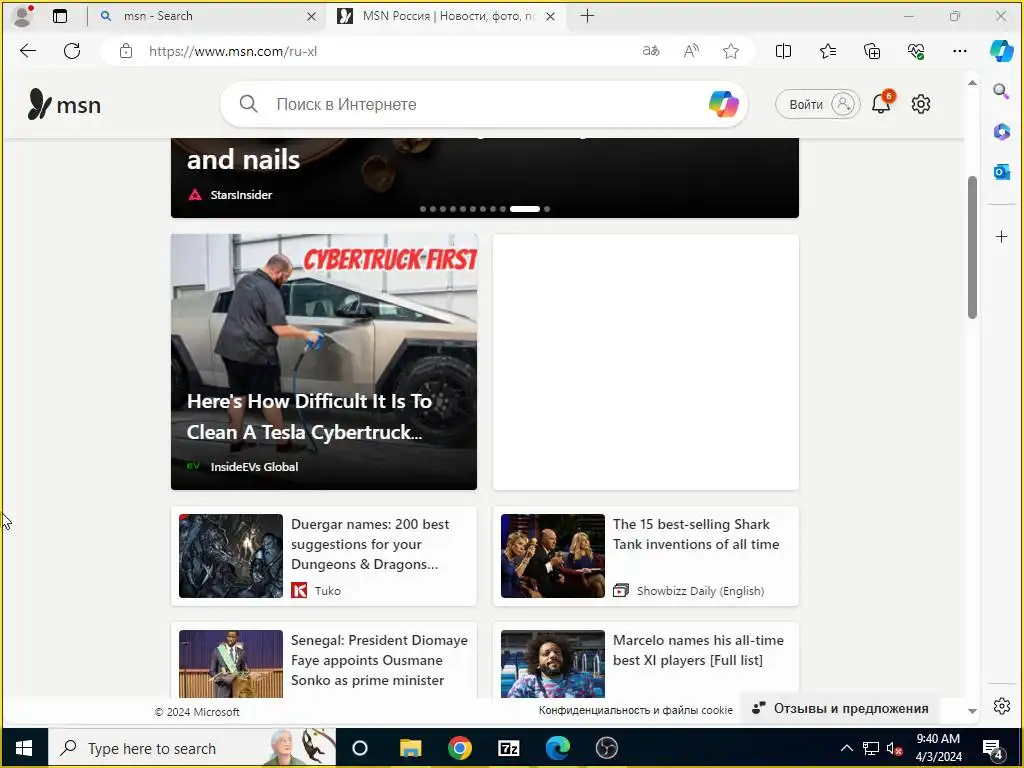The width and height of the screenshot is (1024, 768).
Task: Click the StarsInsider source label
Action: tap(241, 195)
